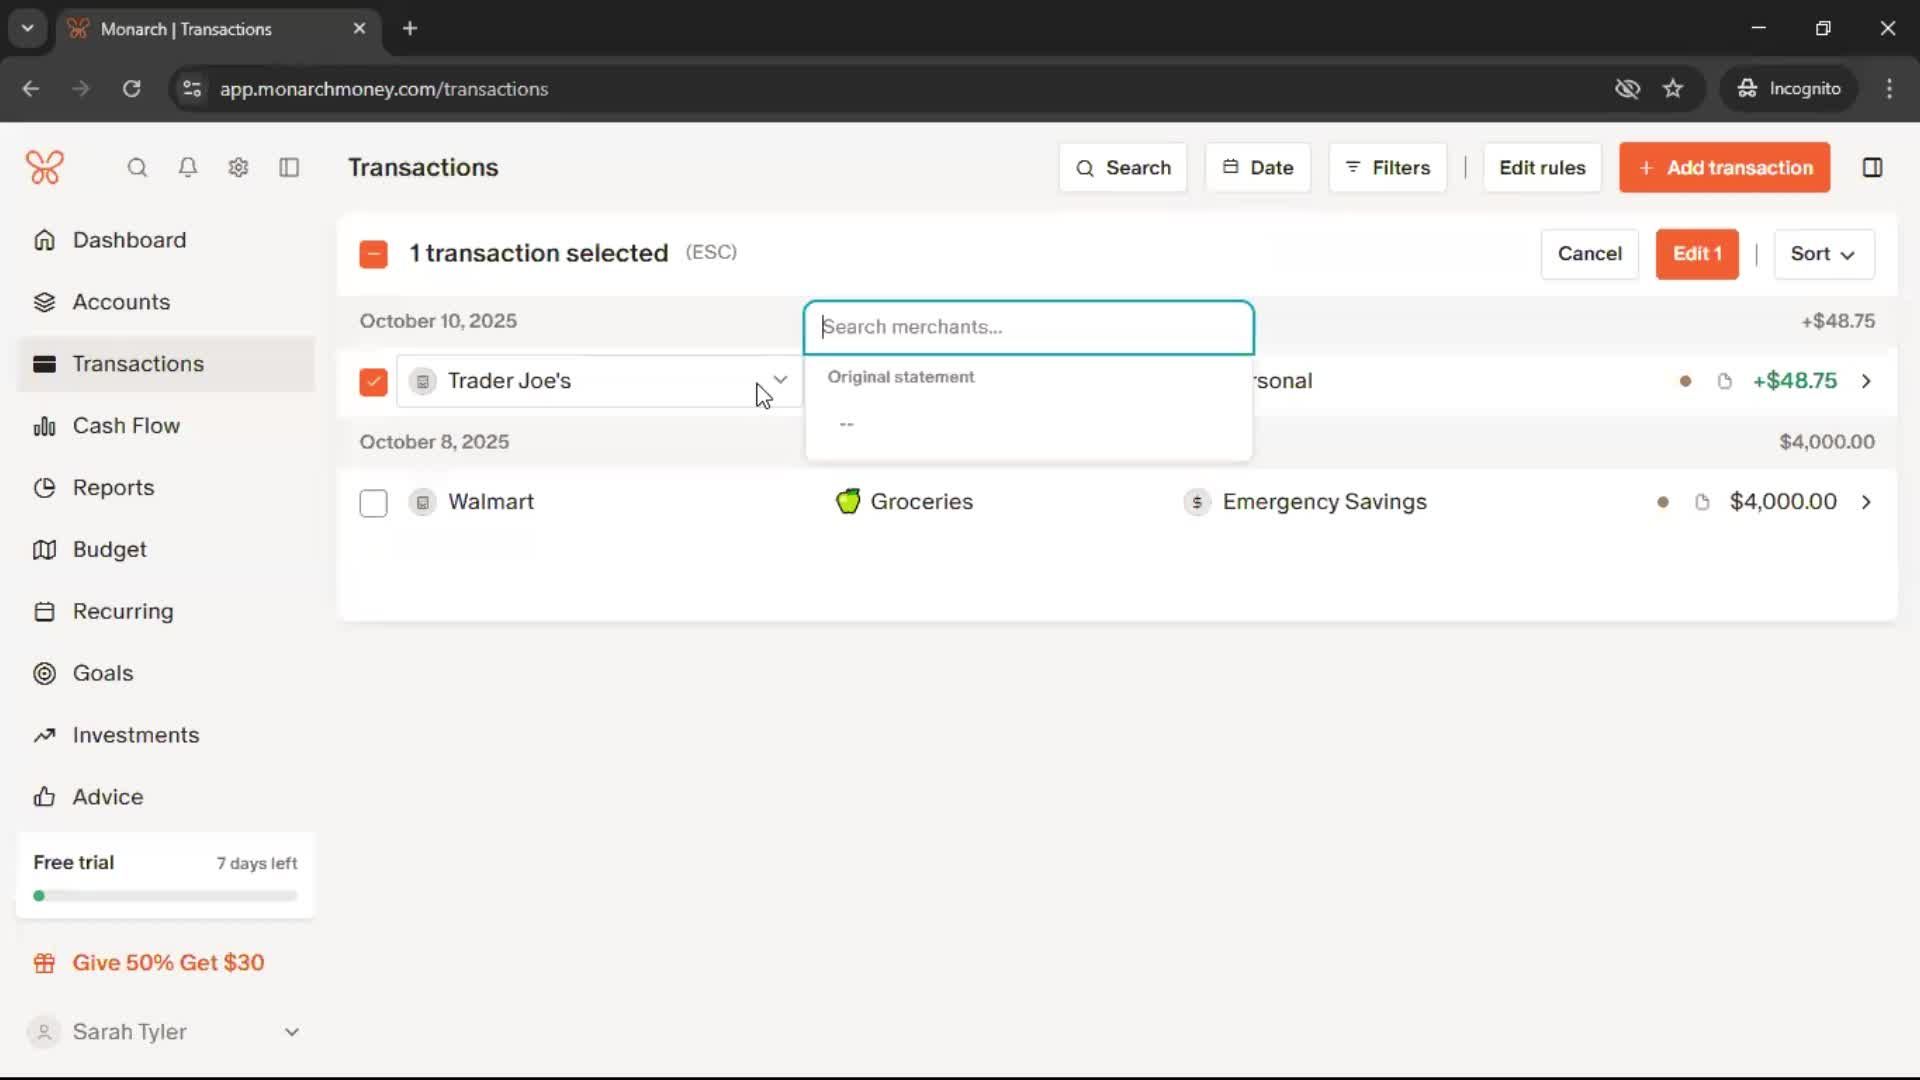Open the Budget page

(x=109, y=550)
